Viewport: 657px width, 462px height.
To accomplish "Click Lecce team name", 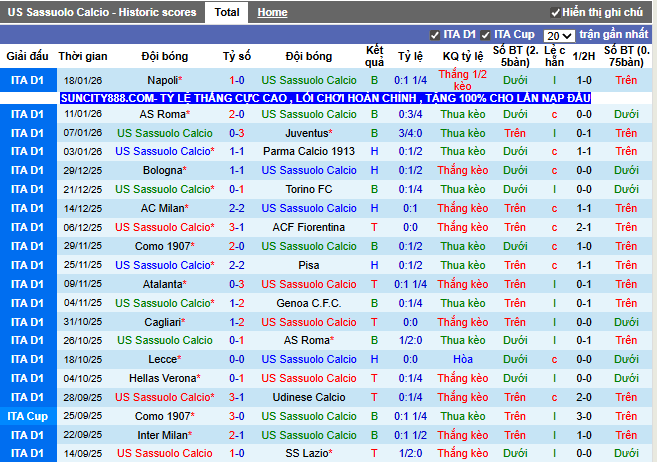I will (x=163, y=359).
